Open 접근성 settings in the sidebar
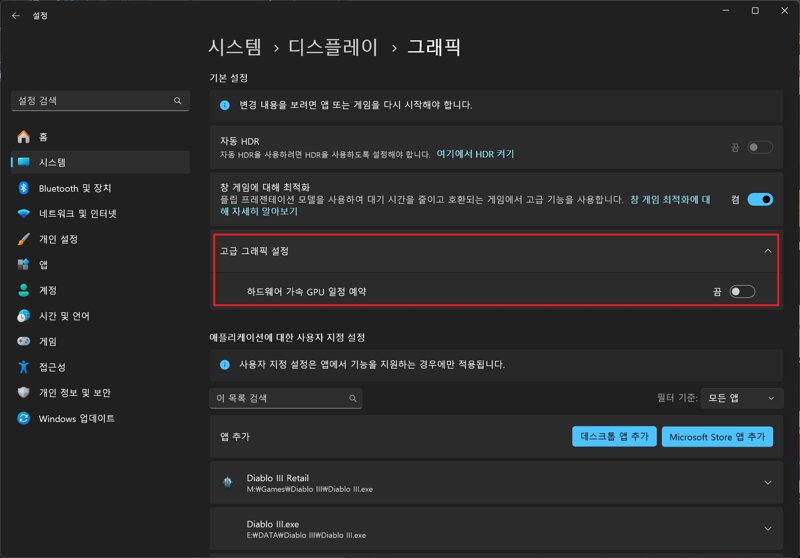This screenshot has width=800, height=558. coord(101,367)
